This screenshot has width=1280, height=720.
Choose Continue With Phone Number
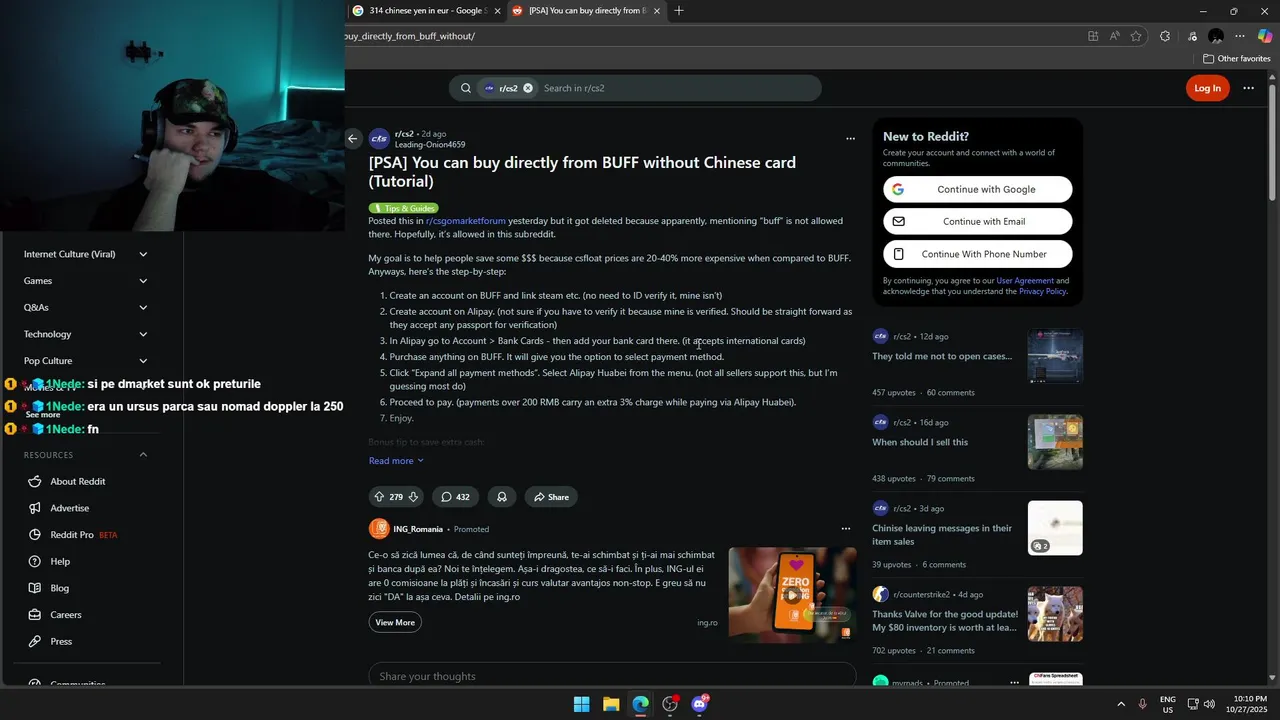point(978,254)
